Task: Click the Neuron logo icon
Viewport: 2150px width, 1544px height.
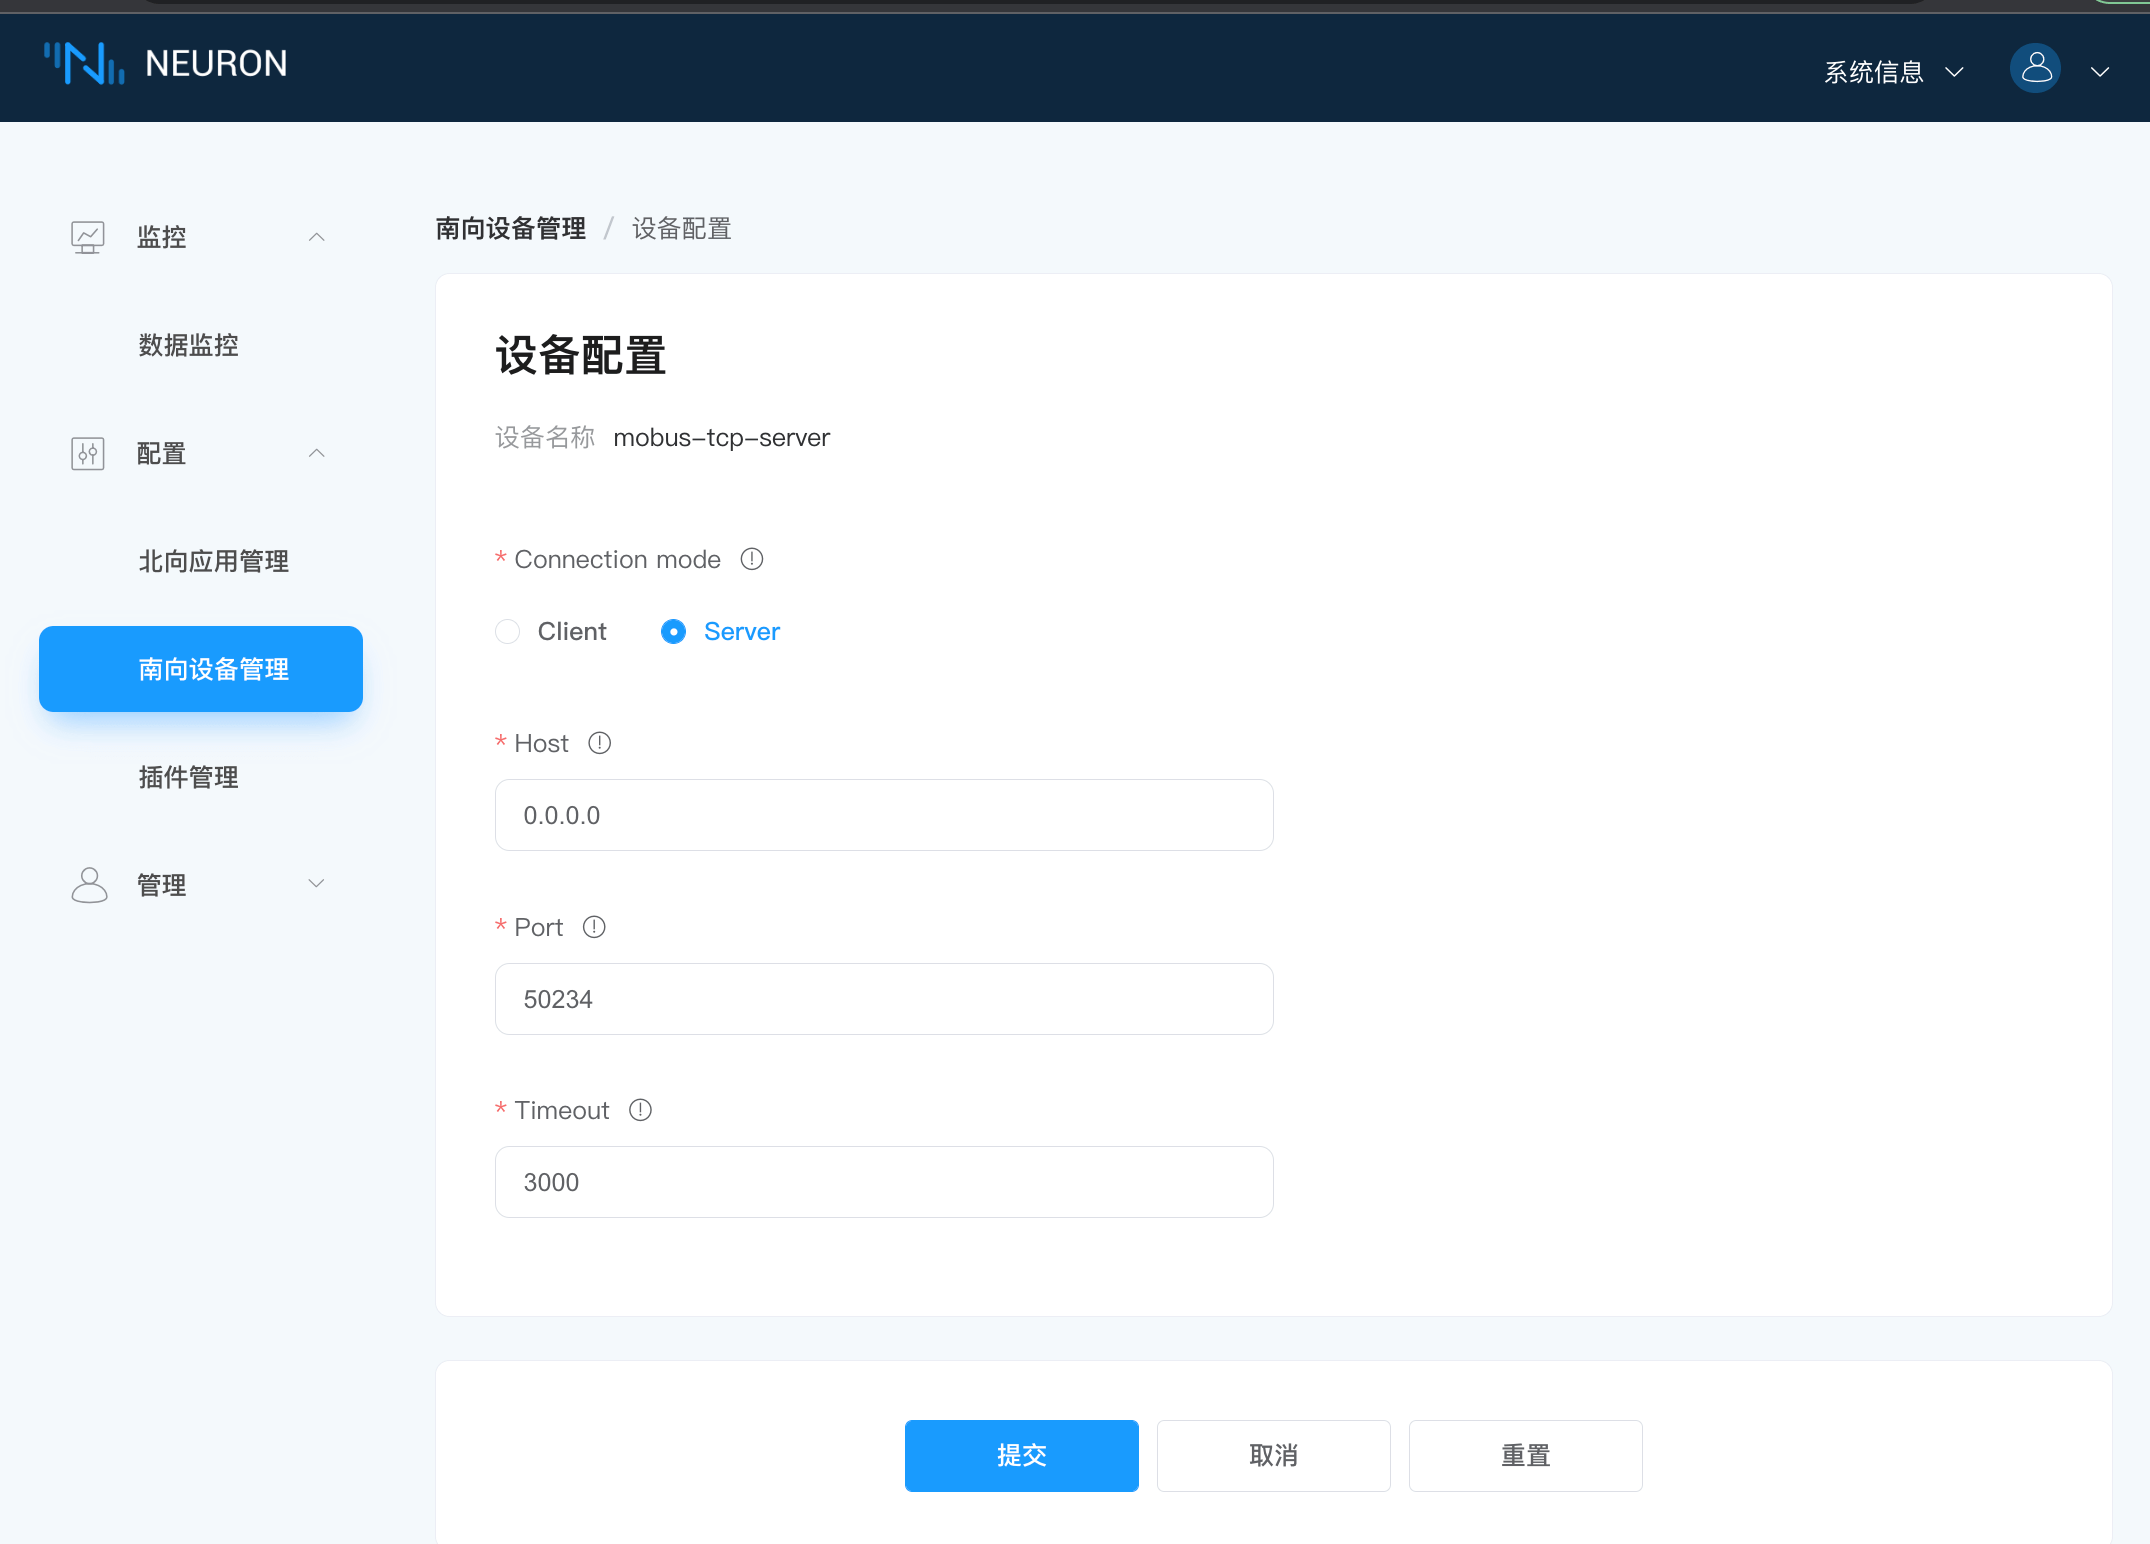Action: [x=85, y=64]
